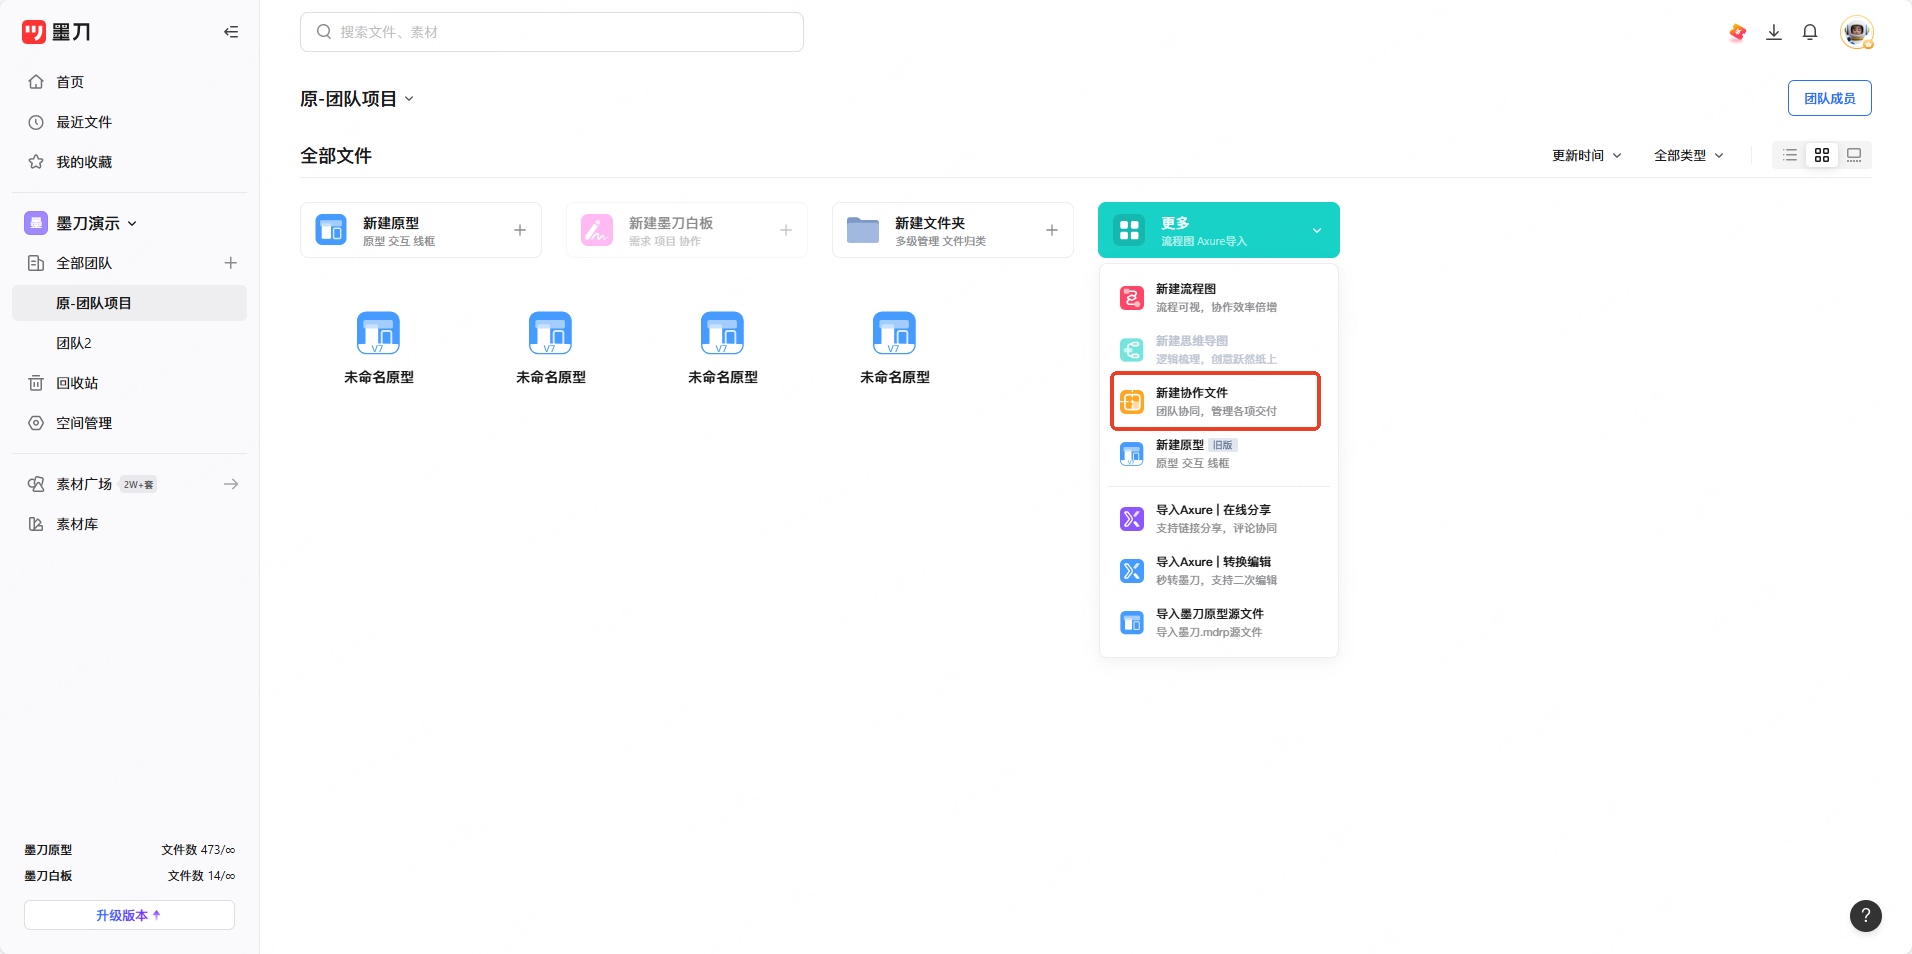Click the gift promotion icon in header
1912x954 pixels.
point(1738,33)
